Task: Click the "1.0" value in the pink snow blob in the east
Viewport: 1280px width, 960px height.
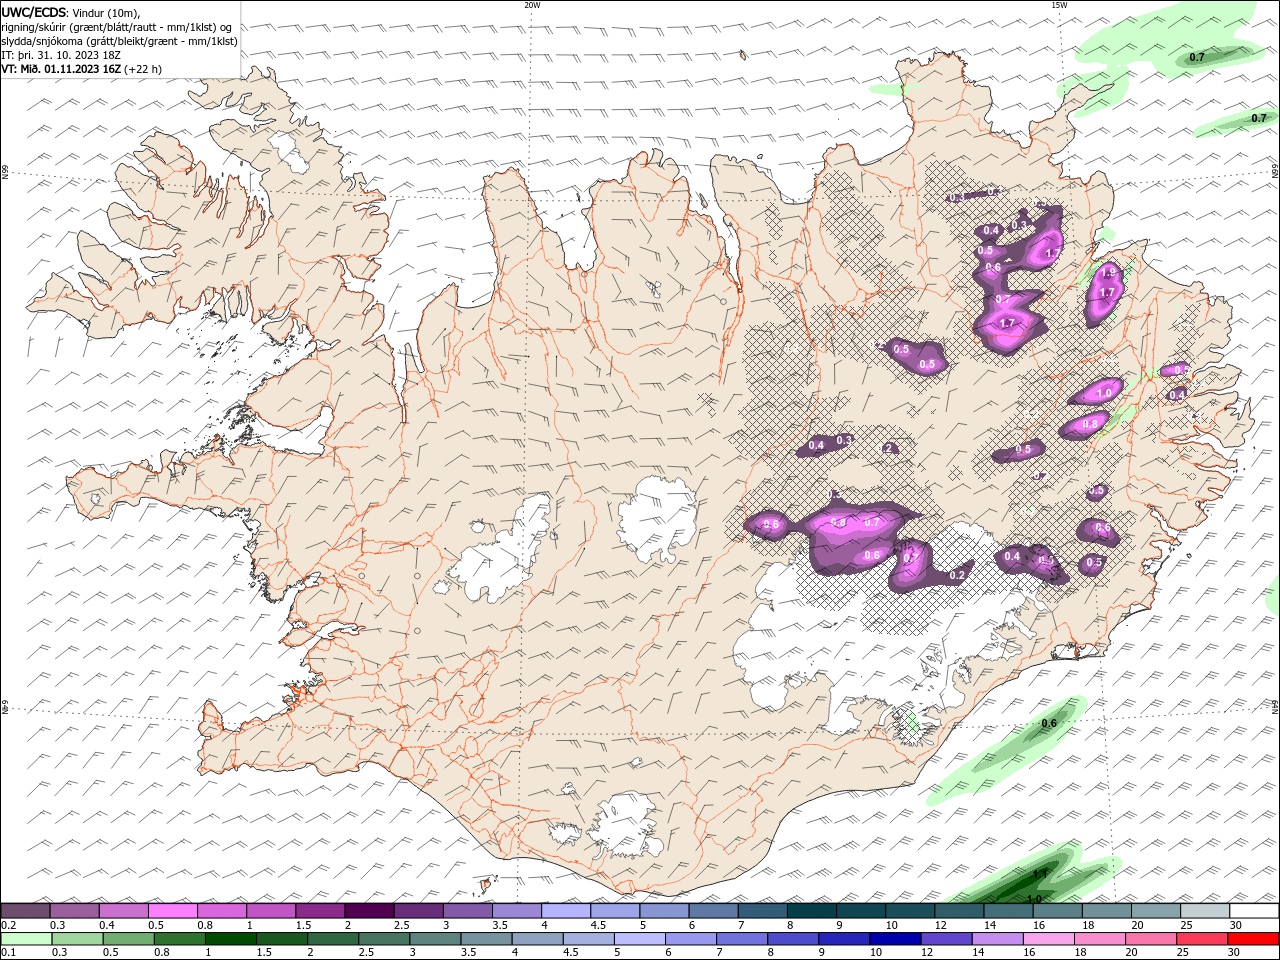Action: click(x=1104, y=393)
